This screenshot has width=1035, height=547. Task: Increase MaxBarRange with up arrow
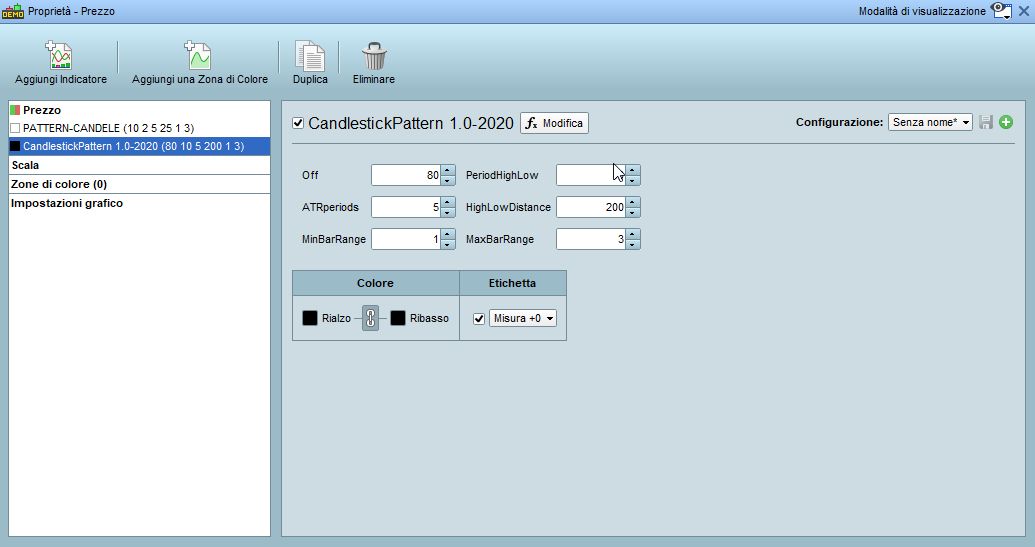pyautogui.click(x=632, y=234)
